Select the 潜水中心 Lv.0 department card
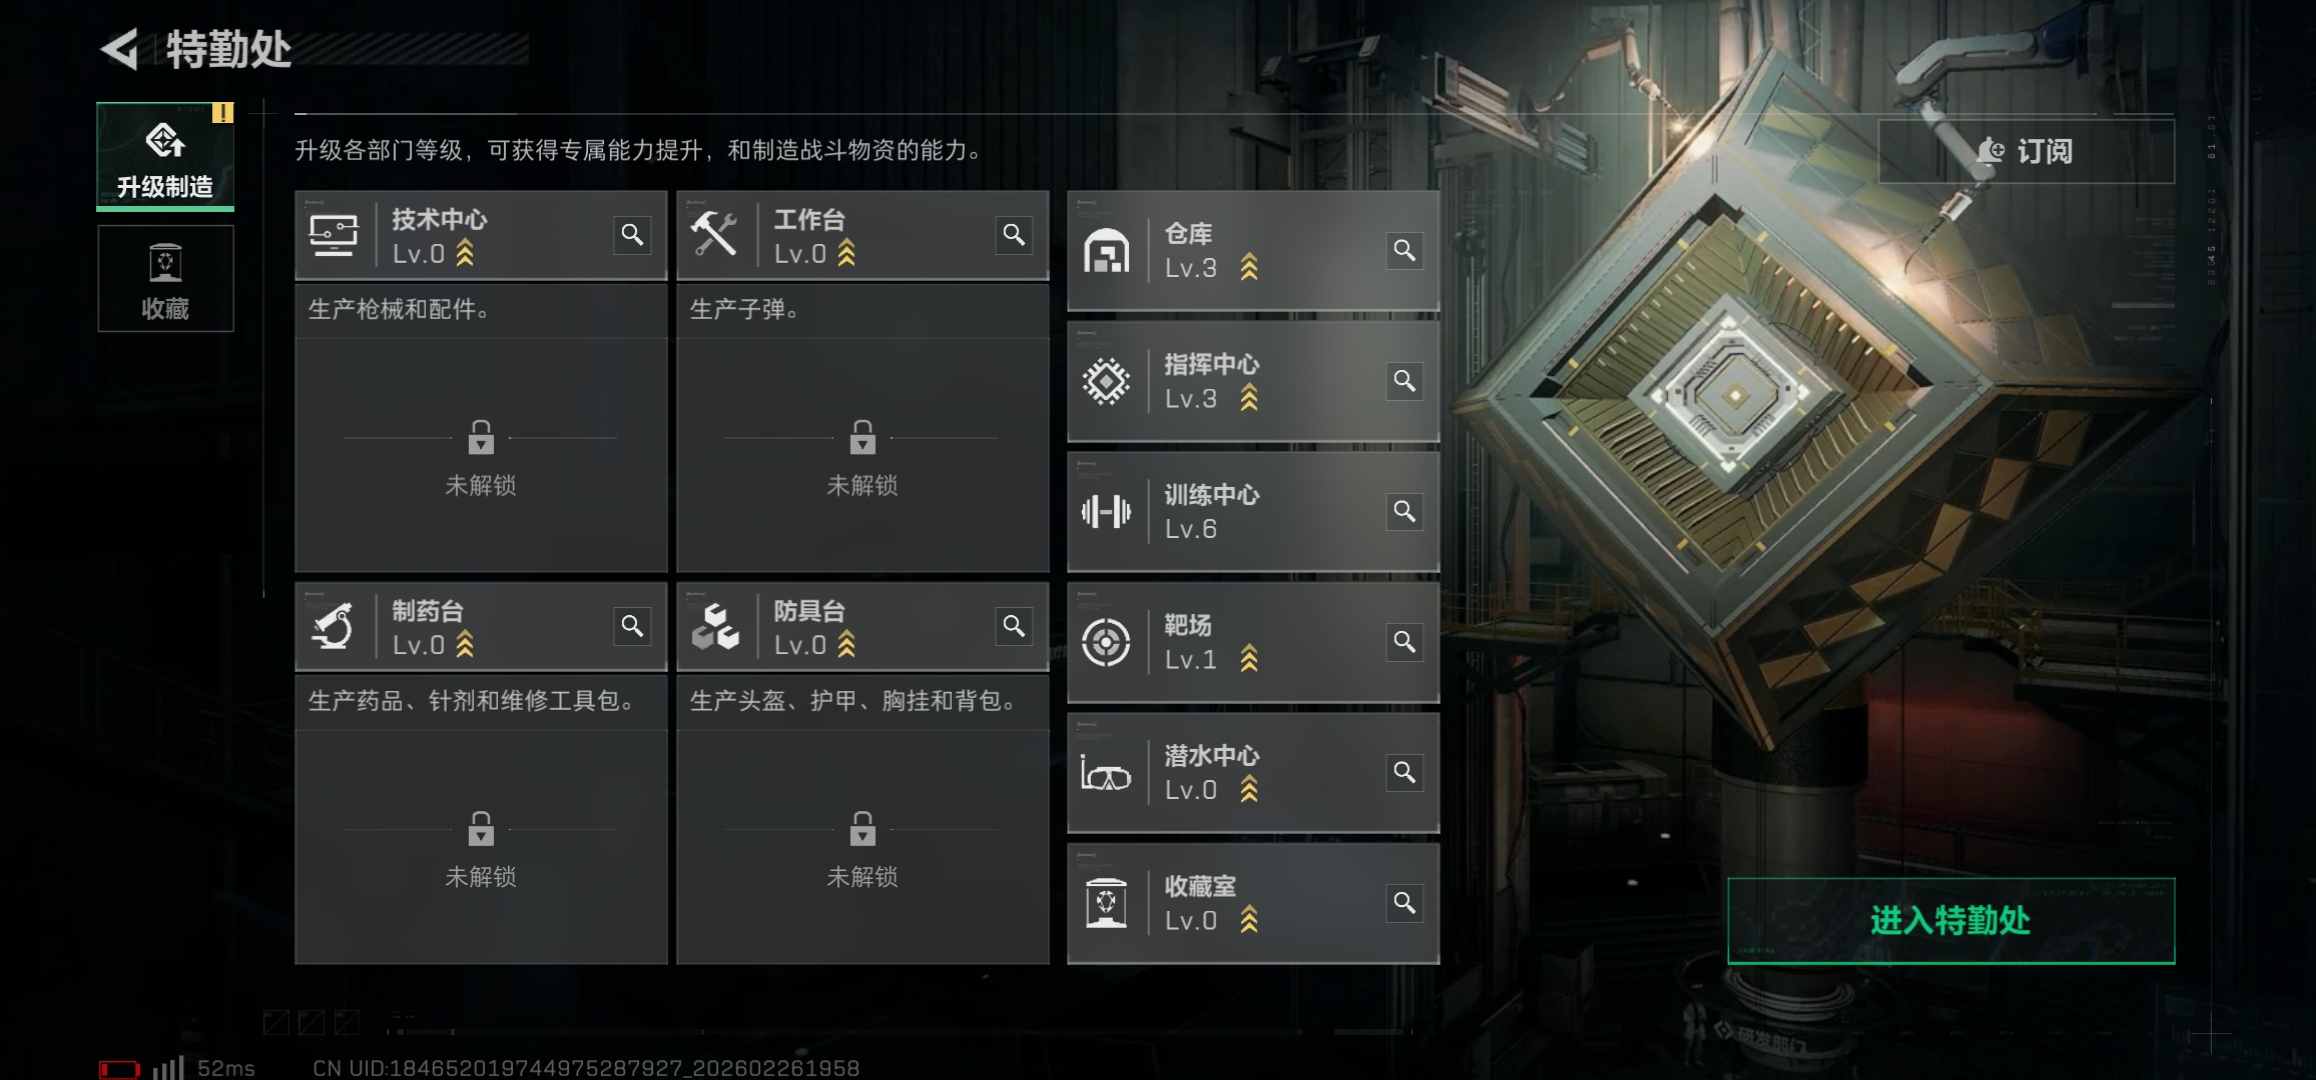The width and height of the screenshot is (2316, 1080). [x=1253, y=773]
